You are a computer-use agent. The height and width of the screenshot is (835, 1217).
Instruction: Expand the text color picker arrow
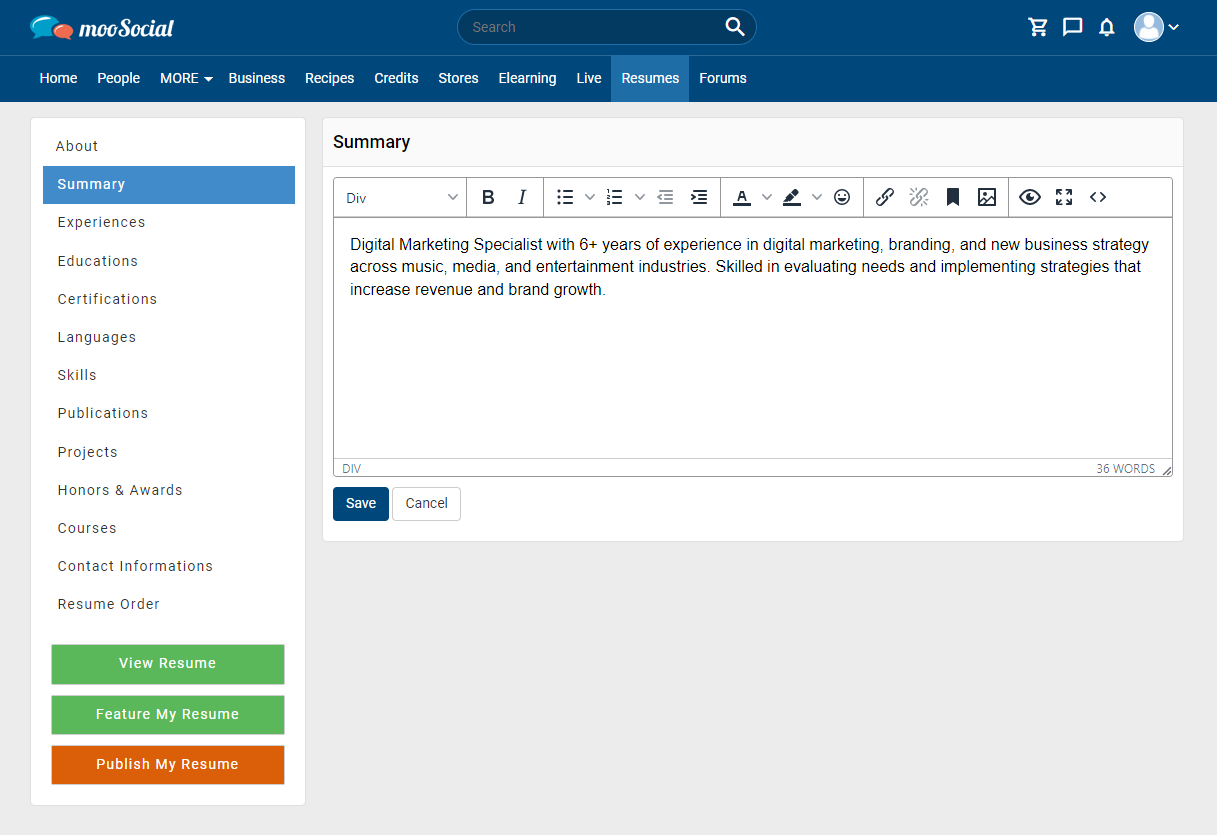(x=767, y=197)
